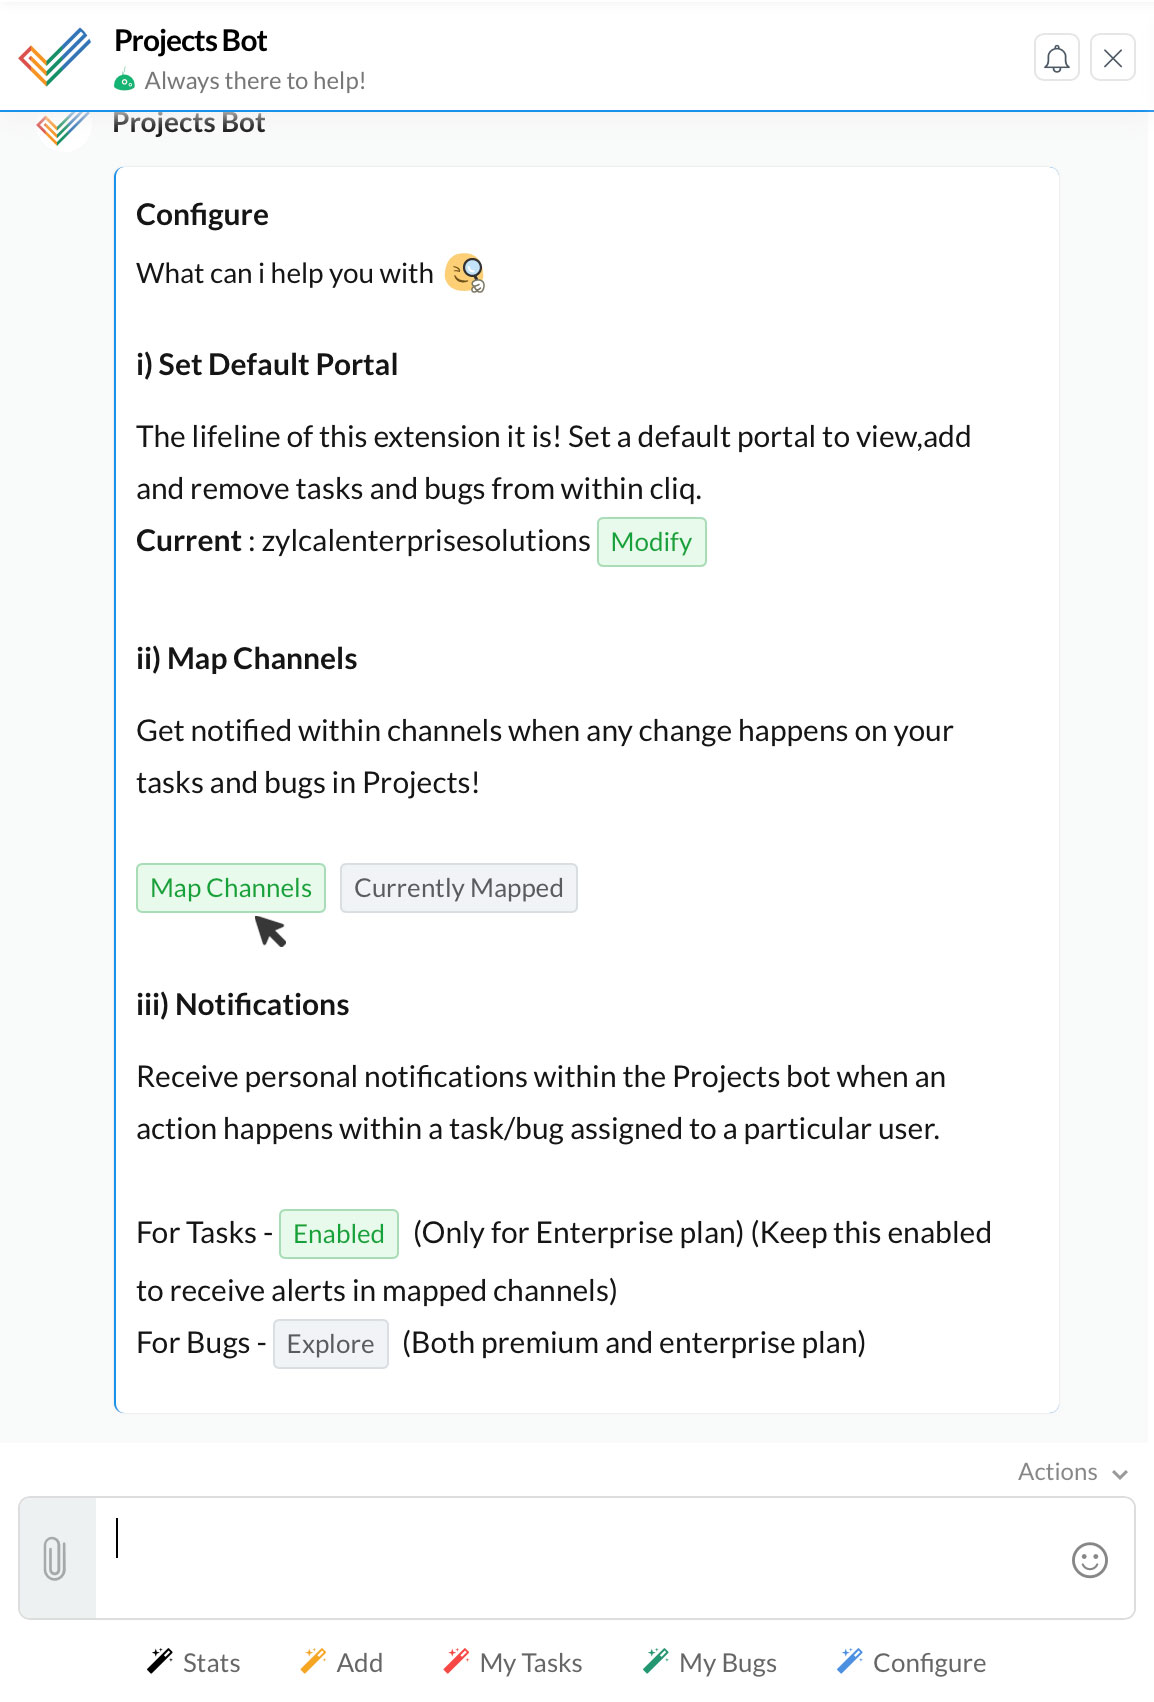Toggle the Enabled button for Tasks notifications
1154x1702 pixels.
pos(339,1234)
